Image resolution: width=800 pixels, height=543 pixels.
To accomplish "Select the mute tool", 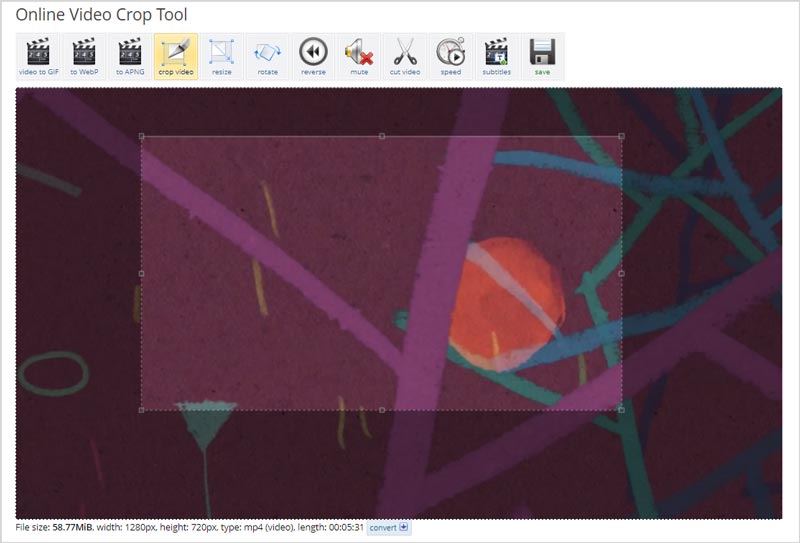I will (359, 56).
